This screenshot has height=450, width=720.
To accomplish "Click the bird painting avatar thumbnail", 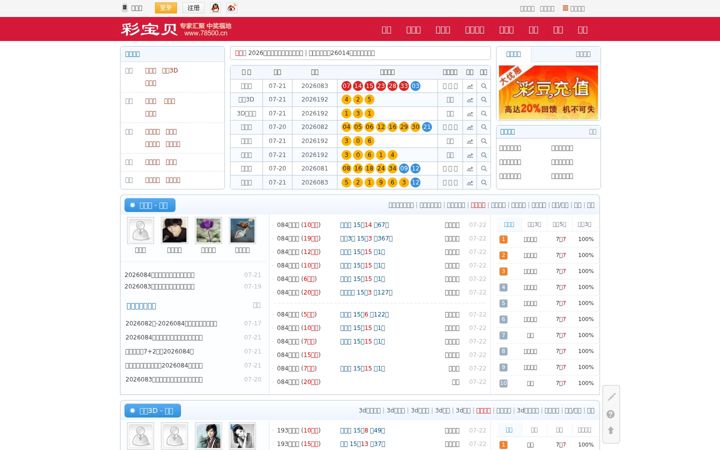I will (x=242, y=231).
